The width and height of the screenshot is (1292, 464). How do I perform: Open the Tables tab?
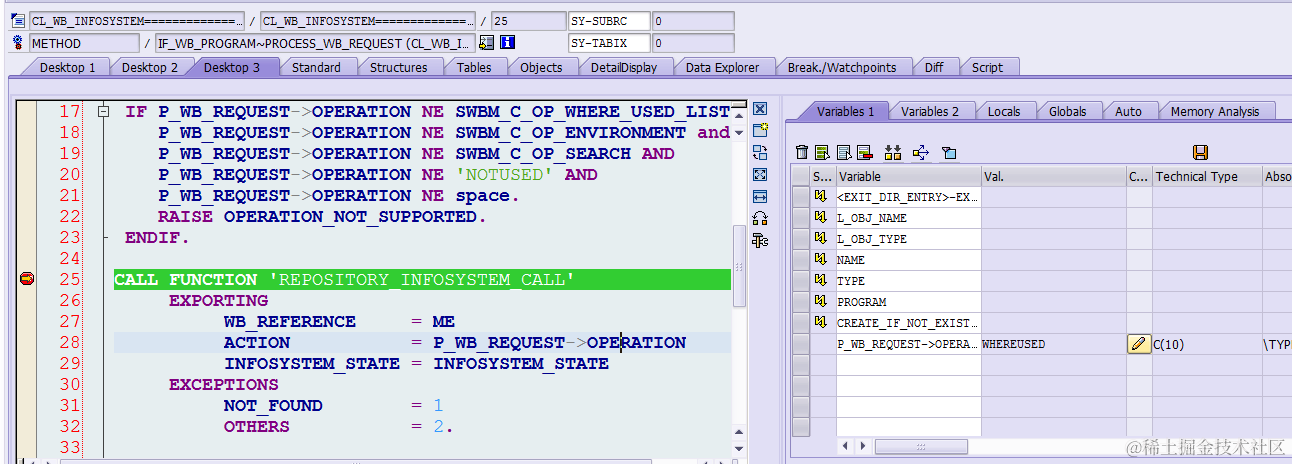click(474, 67)
